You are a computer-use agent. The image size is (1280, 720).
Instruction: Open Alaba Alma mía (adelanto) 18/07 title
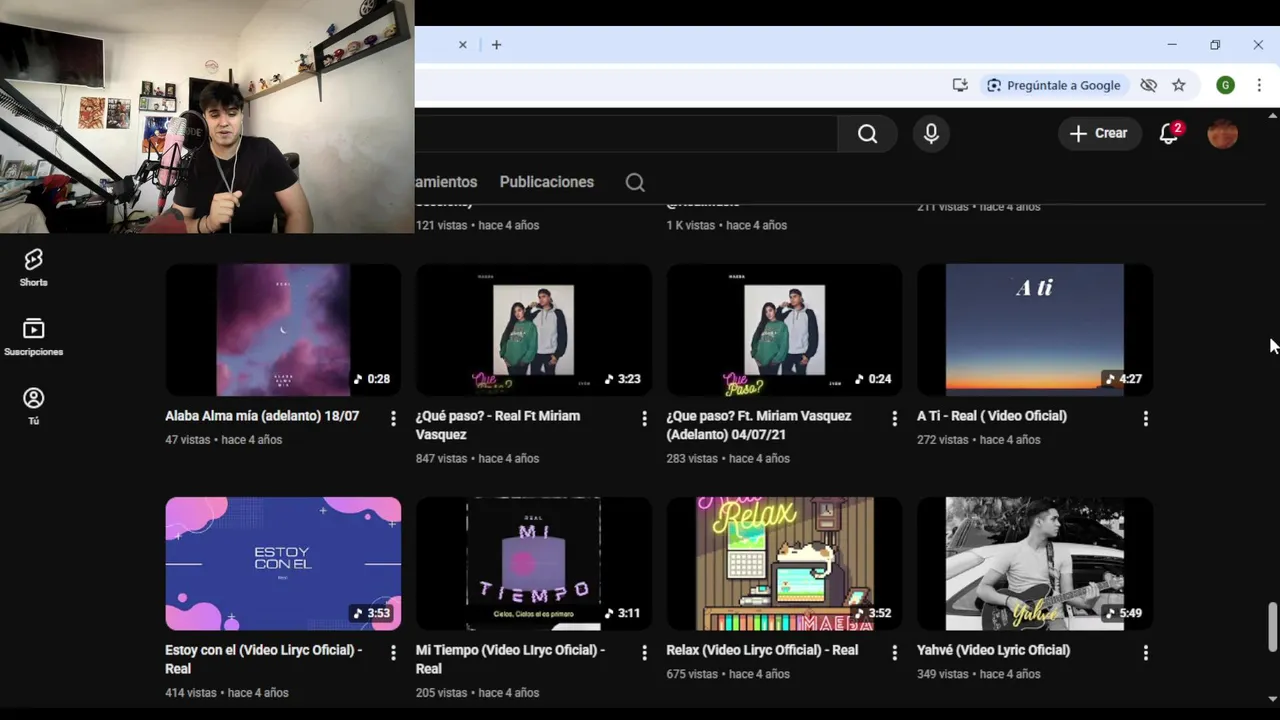[x=262, y=416]
